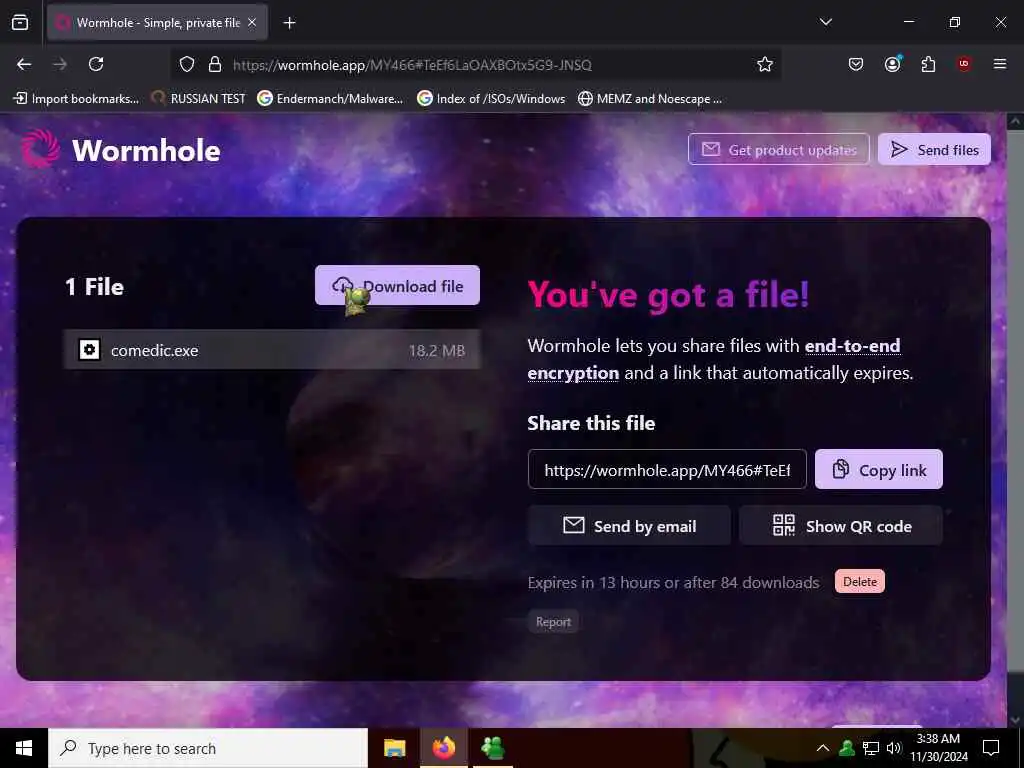Open the Firefox application menu
The image size is (1024, 768).
(1000, 64)
